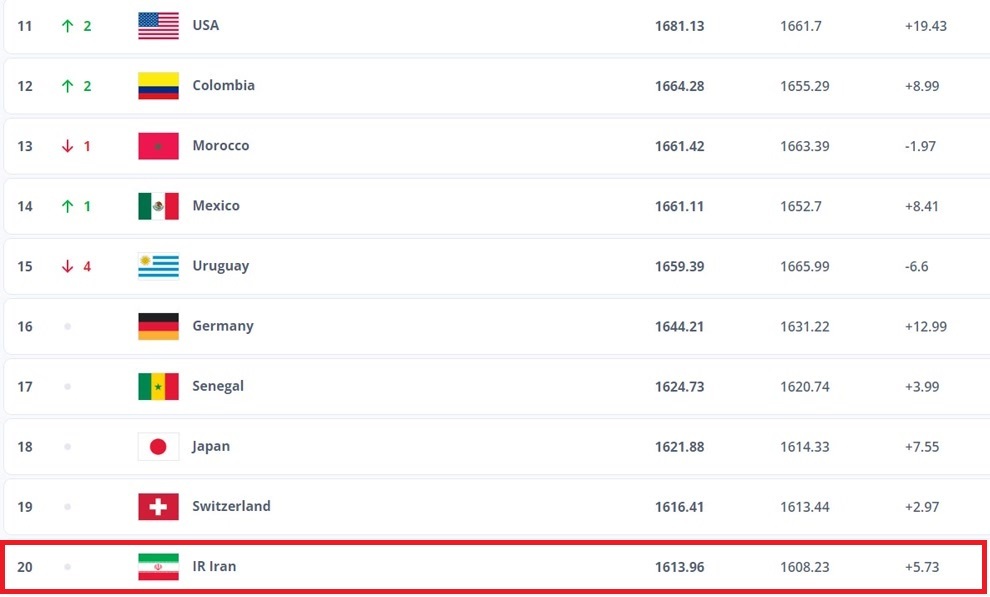Click the Morocco flag icon
Viewport: 990px width, 597px height.
point(158,146)
